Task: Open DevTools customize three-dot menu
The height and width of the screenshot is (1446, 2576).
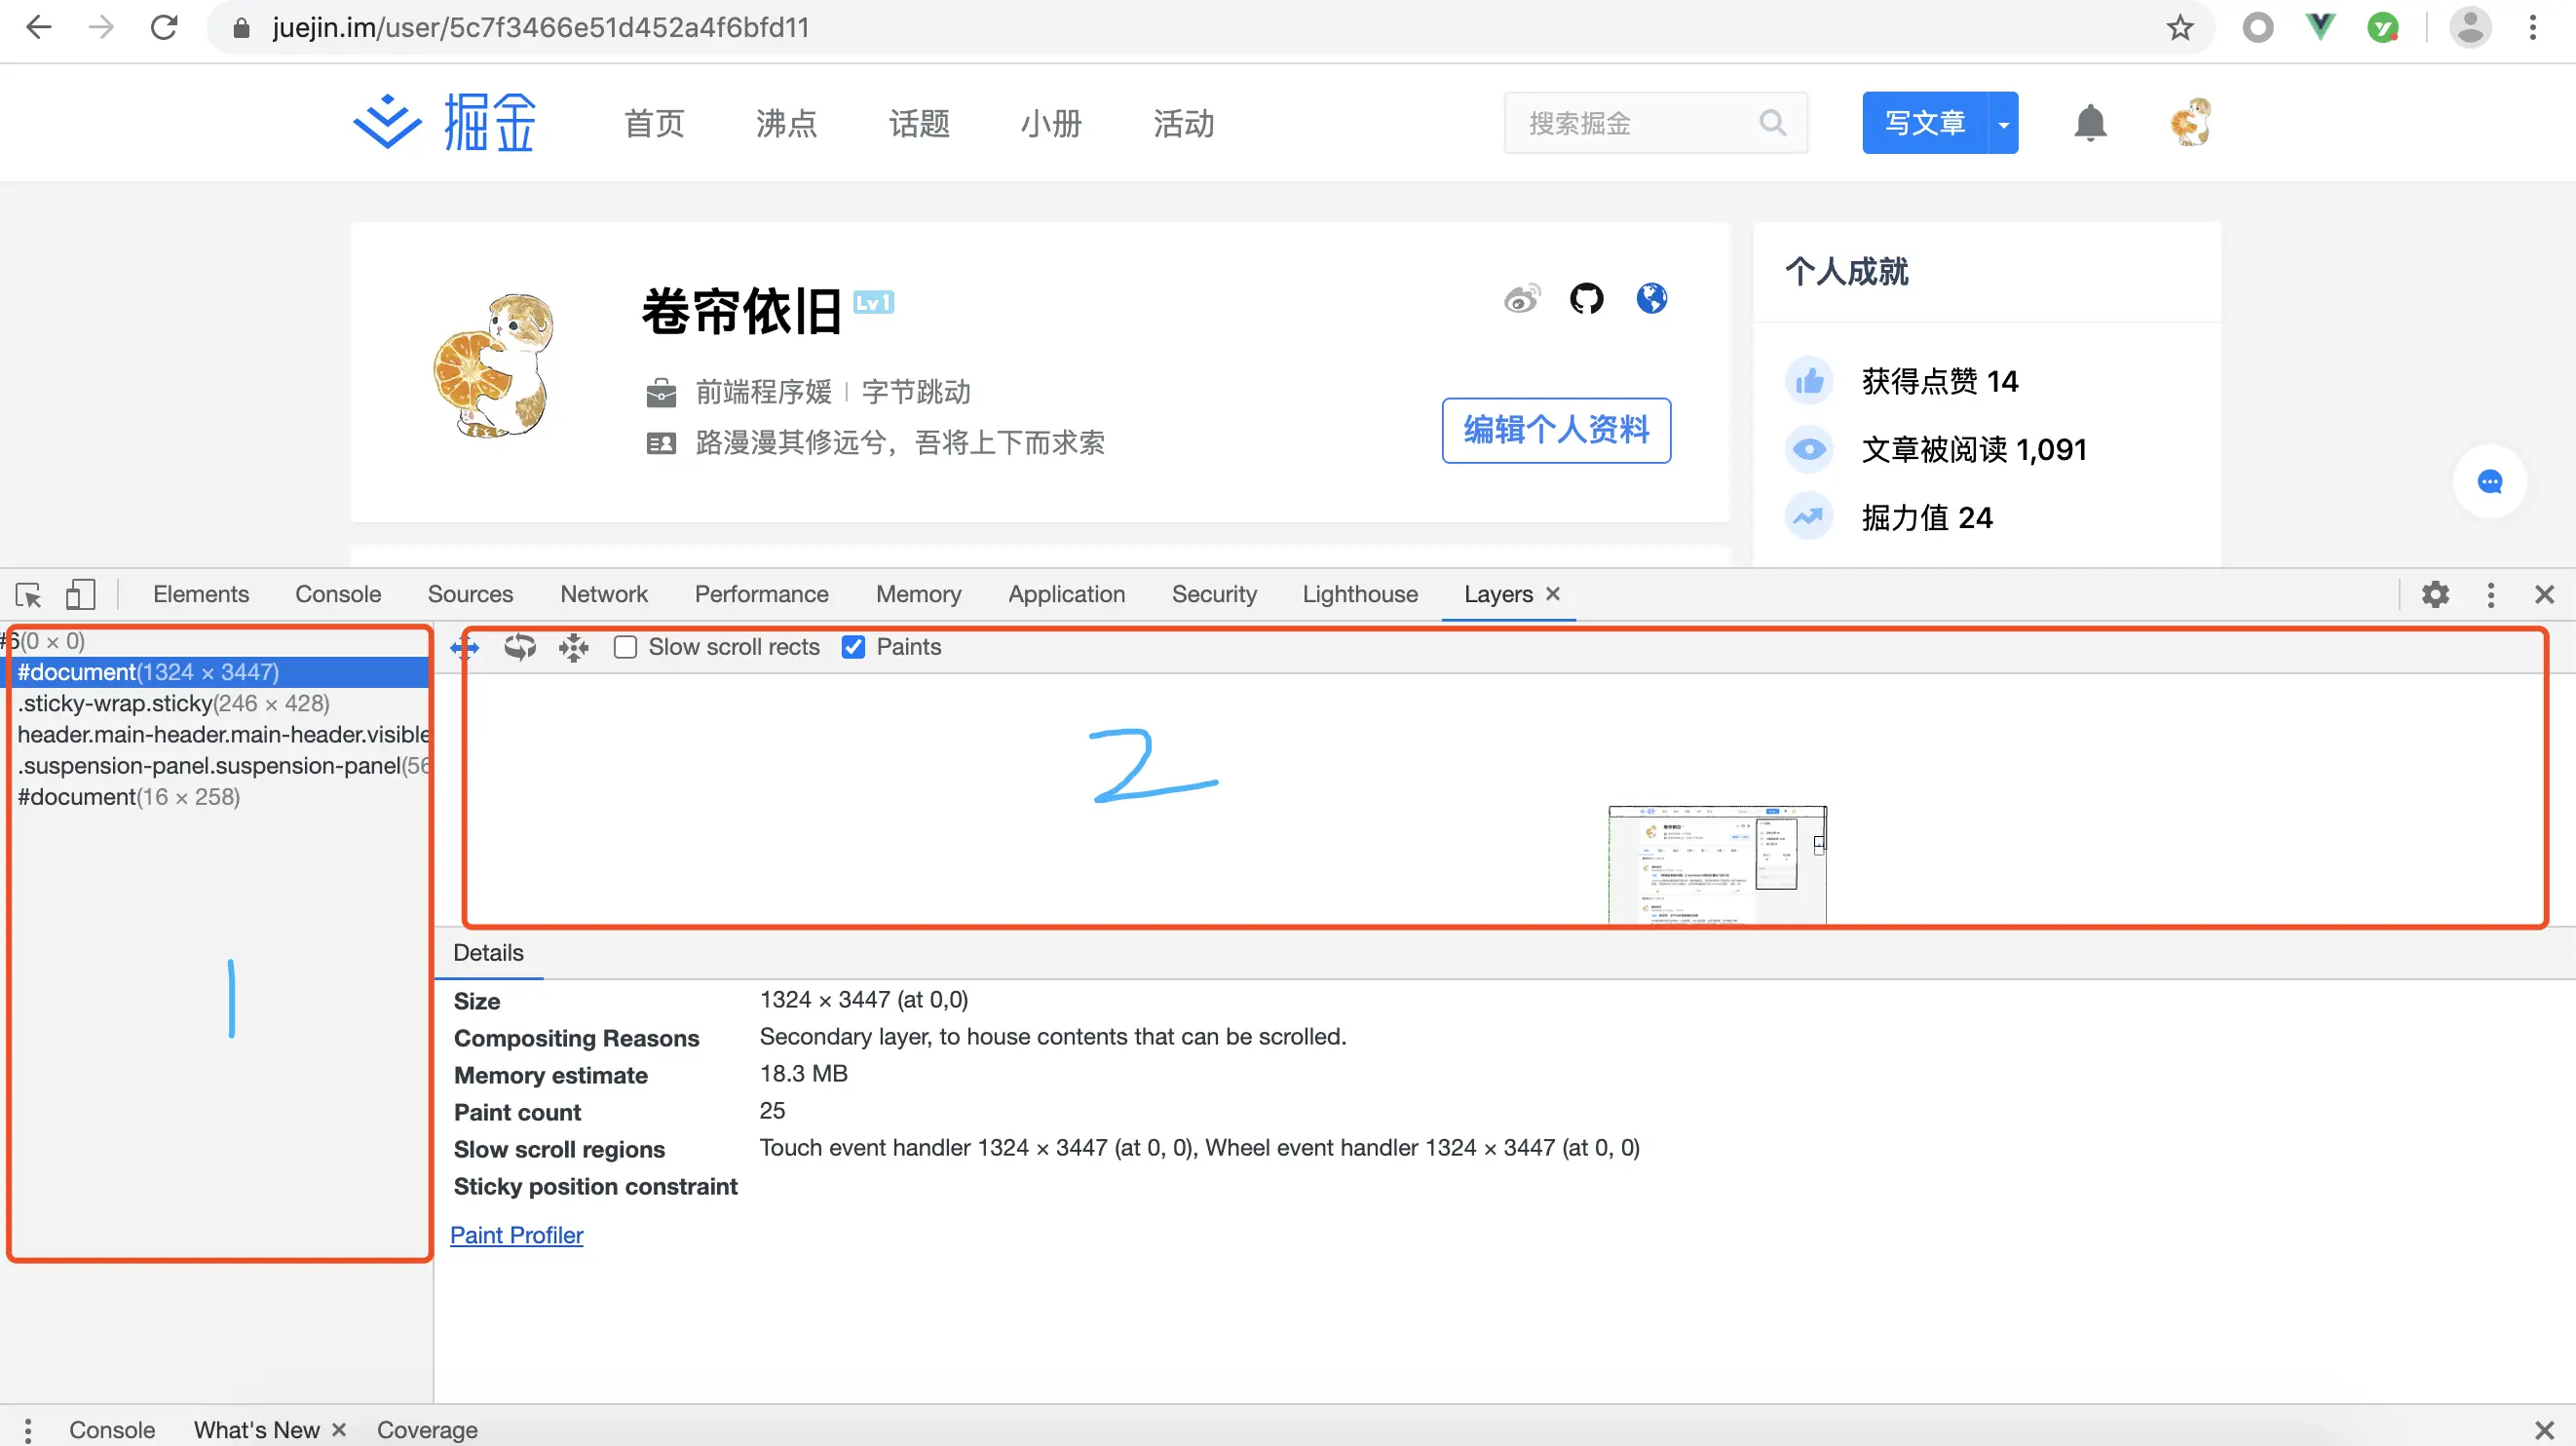Action: pyautogui.click(x=2490, y=595)
